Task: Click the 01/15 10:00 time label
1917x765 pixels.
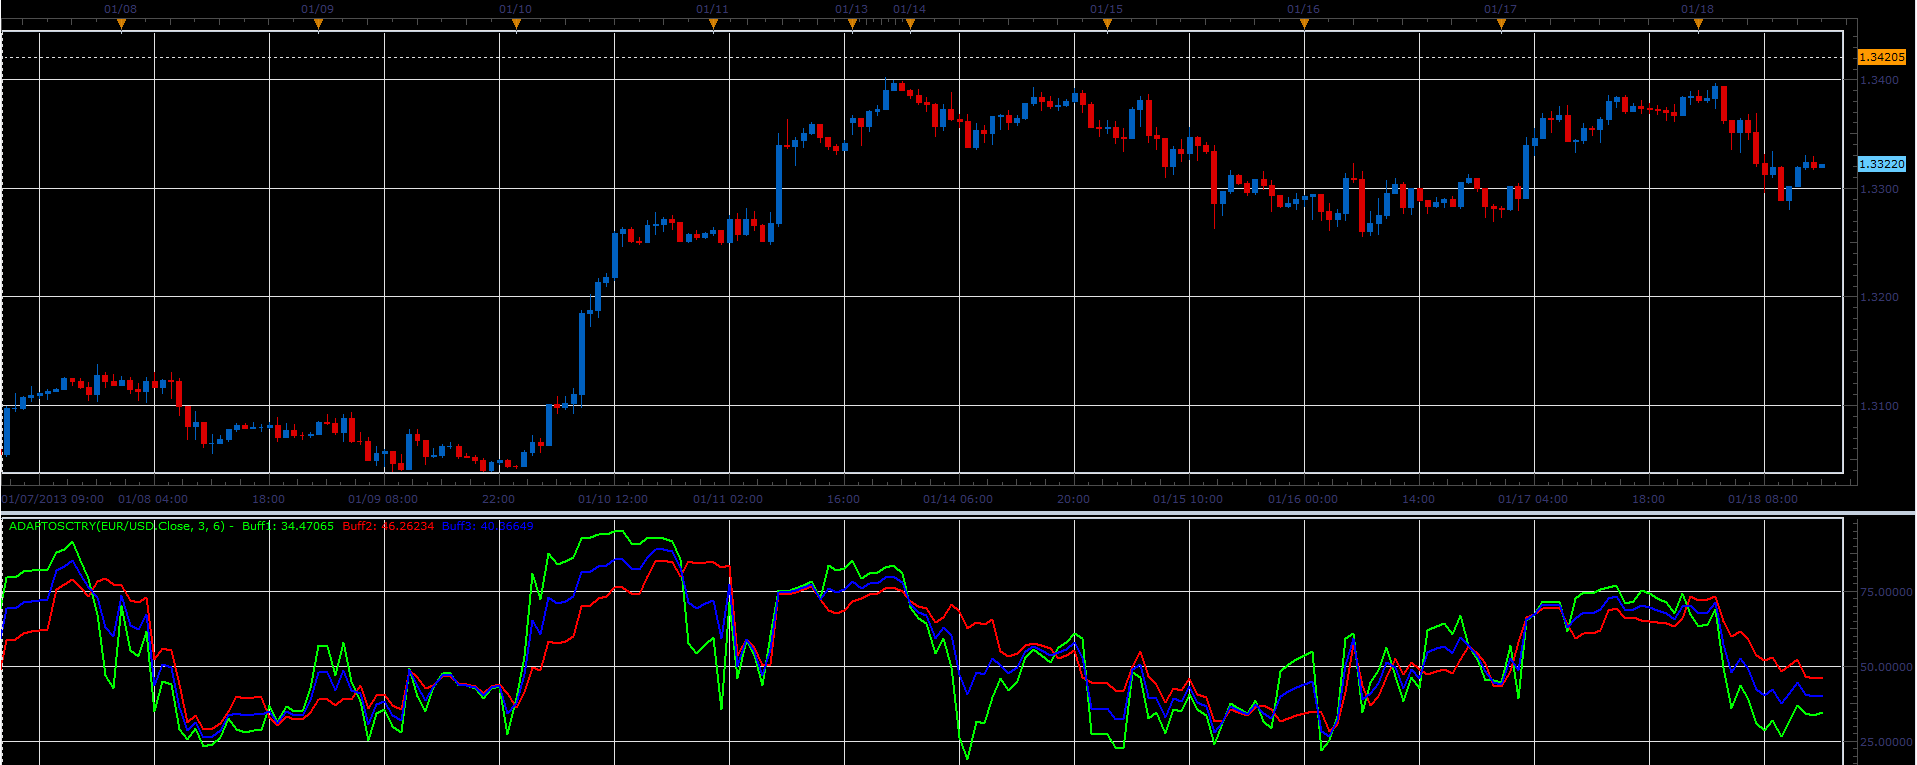Action: (x=1188, y=499)
